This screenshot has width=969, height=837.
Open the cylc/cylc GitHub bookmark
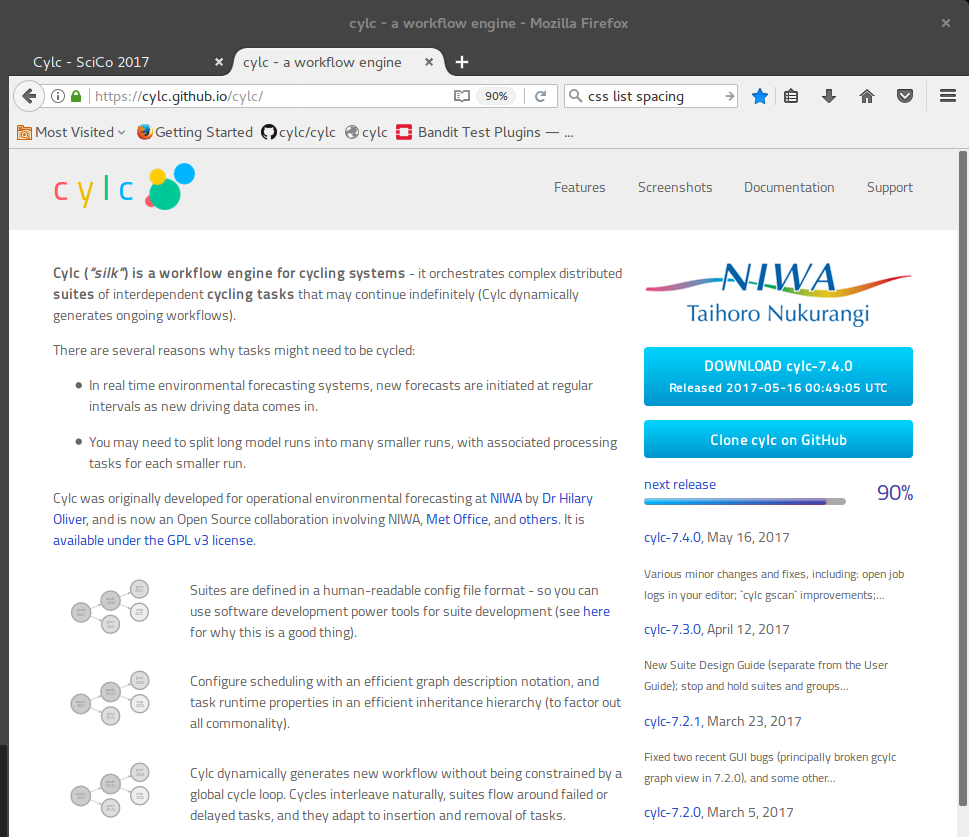click(298, 132)
